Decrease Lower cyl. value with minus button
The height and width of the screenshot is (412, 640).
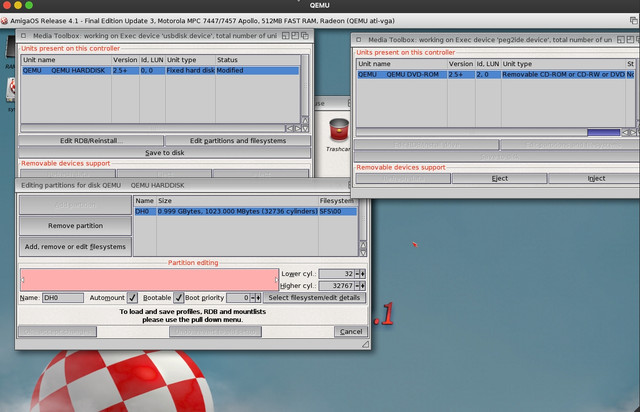click(357, 274)
